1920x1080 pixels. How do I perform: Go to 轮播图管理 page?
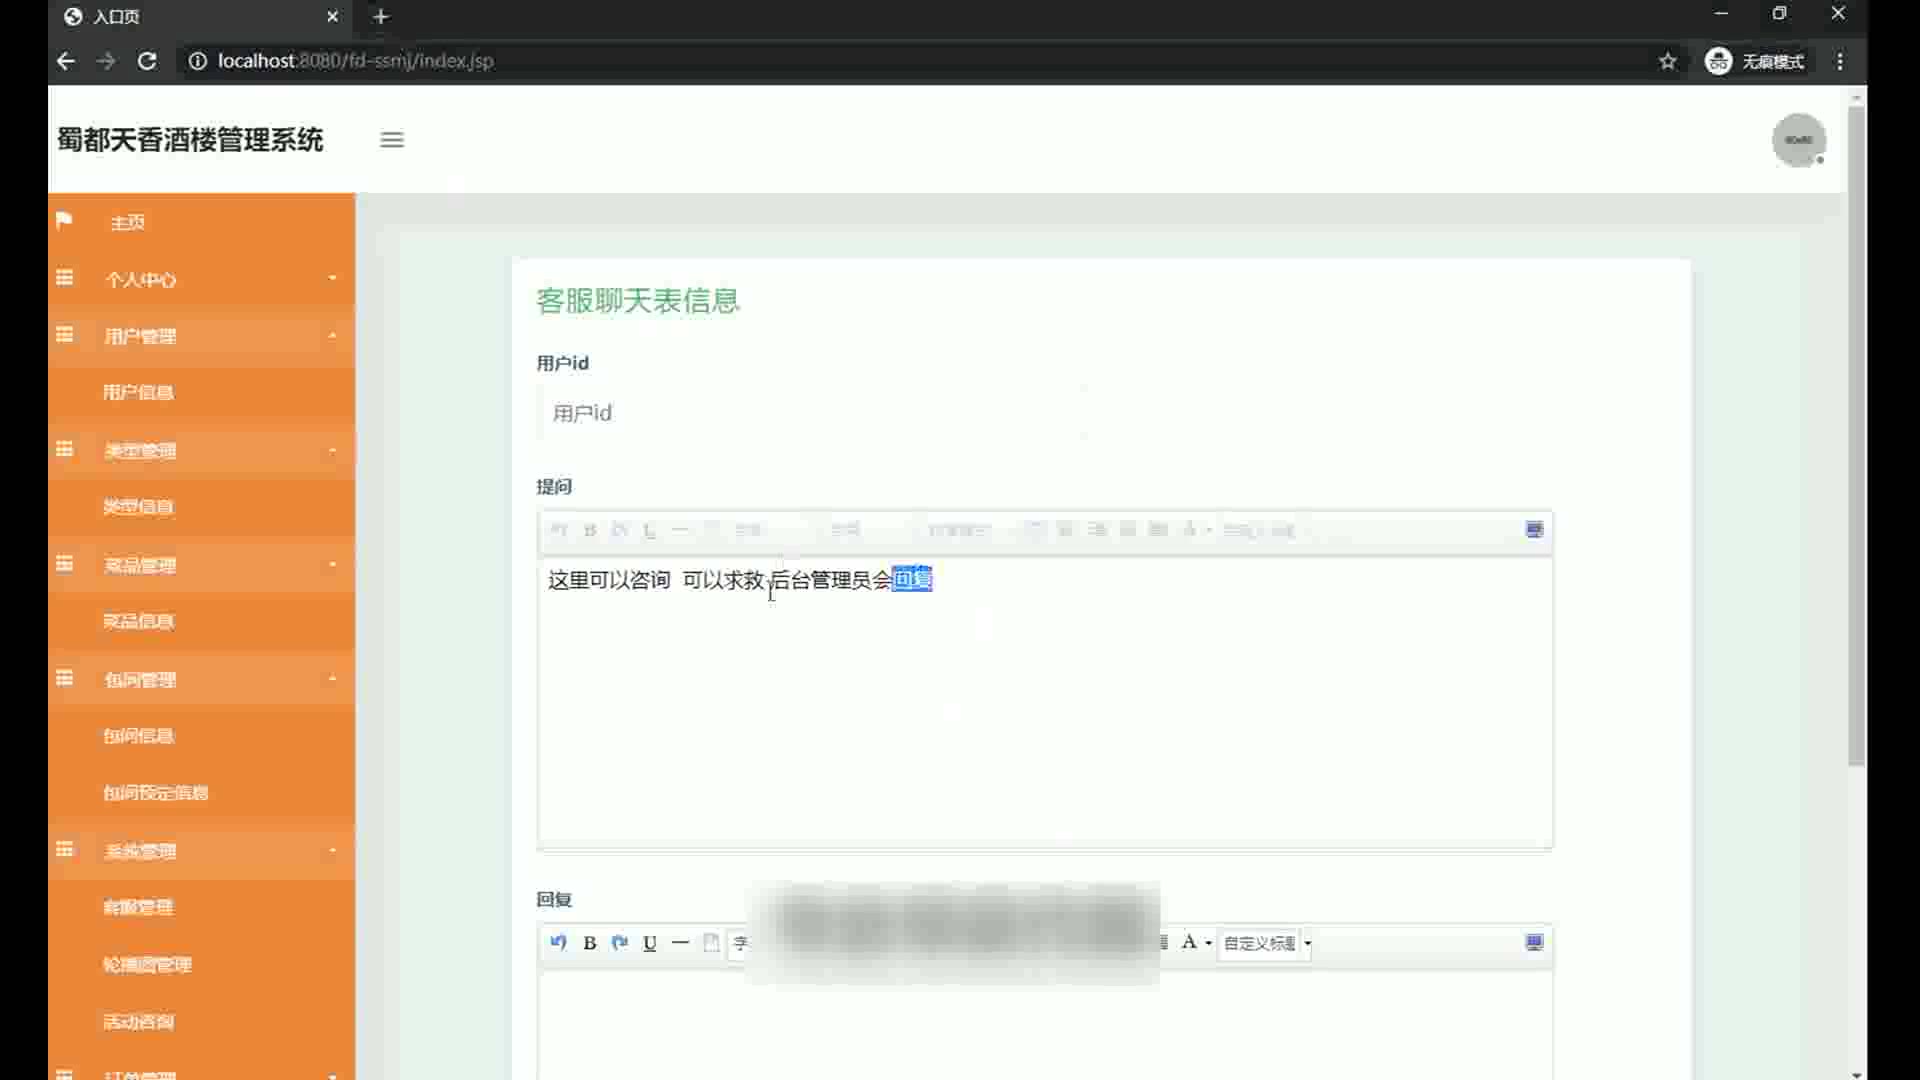[147, 964]
